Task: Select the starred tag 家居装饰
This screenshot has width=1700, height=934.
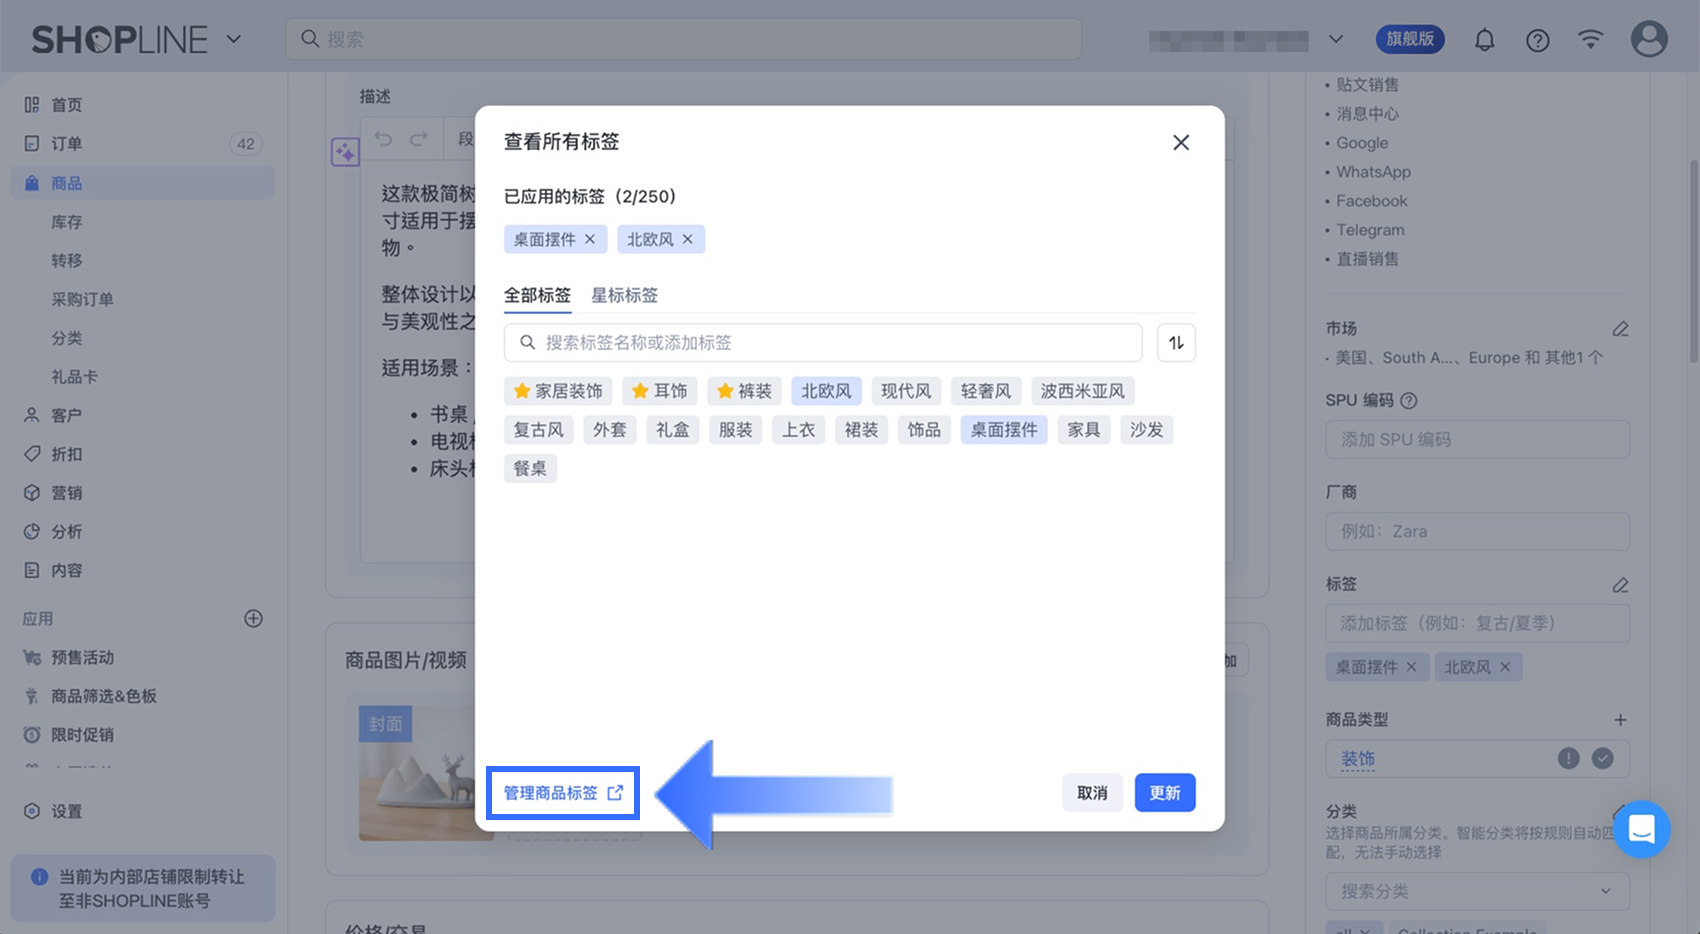Action: pyautogui.click(x=558, y=391)
